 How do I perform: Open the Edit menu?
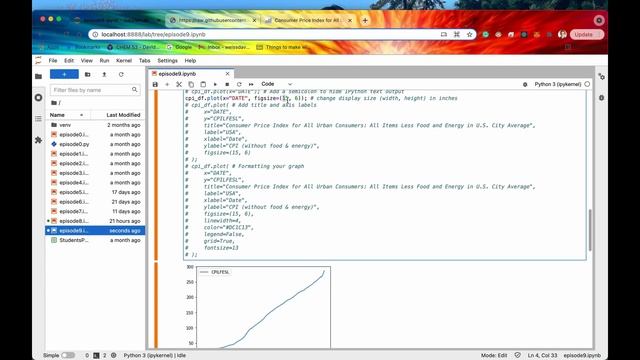click(69, 60)
